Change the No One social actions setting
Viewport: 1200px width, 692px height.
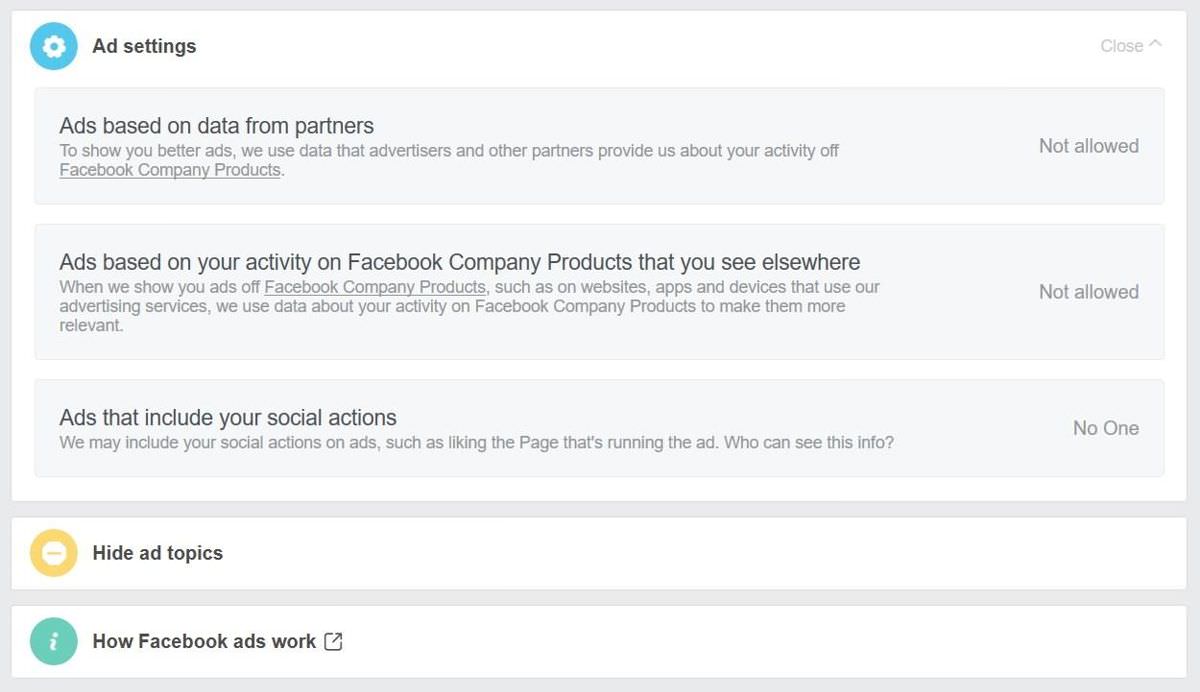pyautogui.click(x=1106, y=428)
